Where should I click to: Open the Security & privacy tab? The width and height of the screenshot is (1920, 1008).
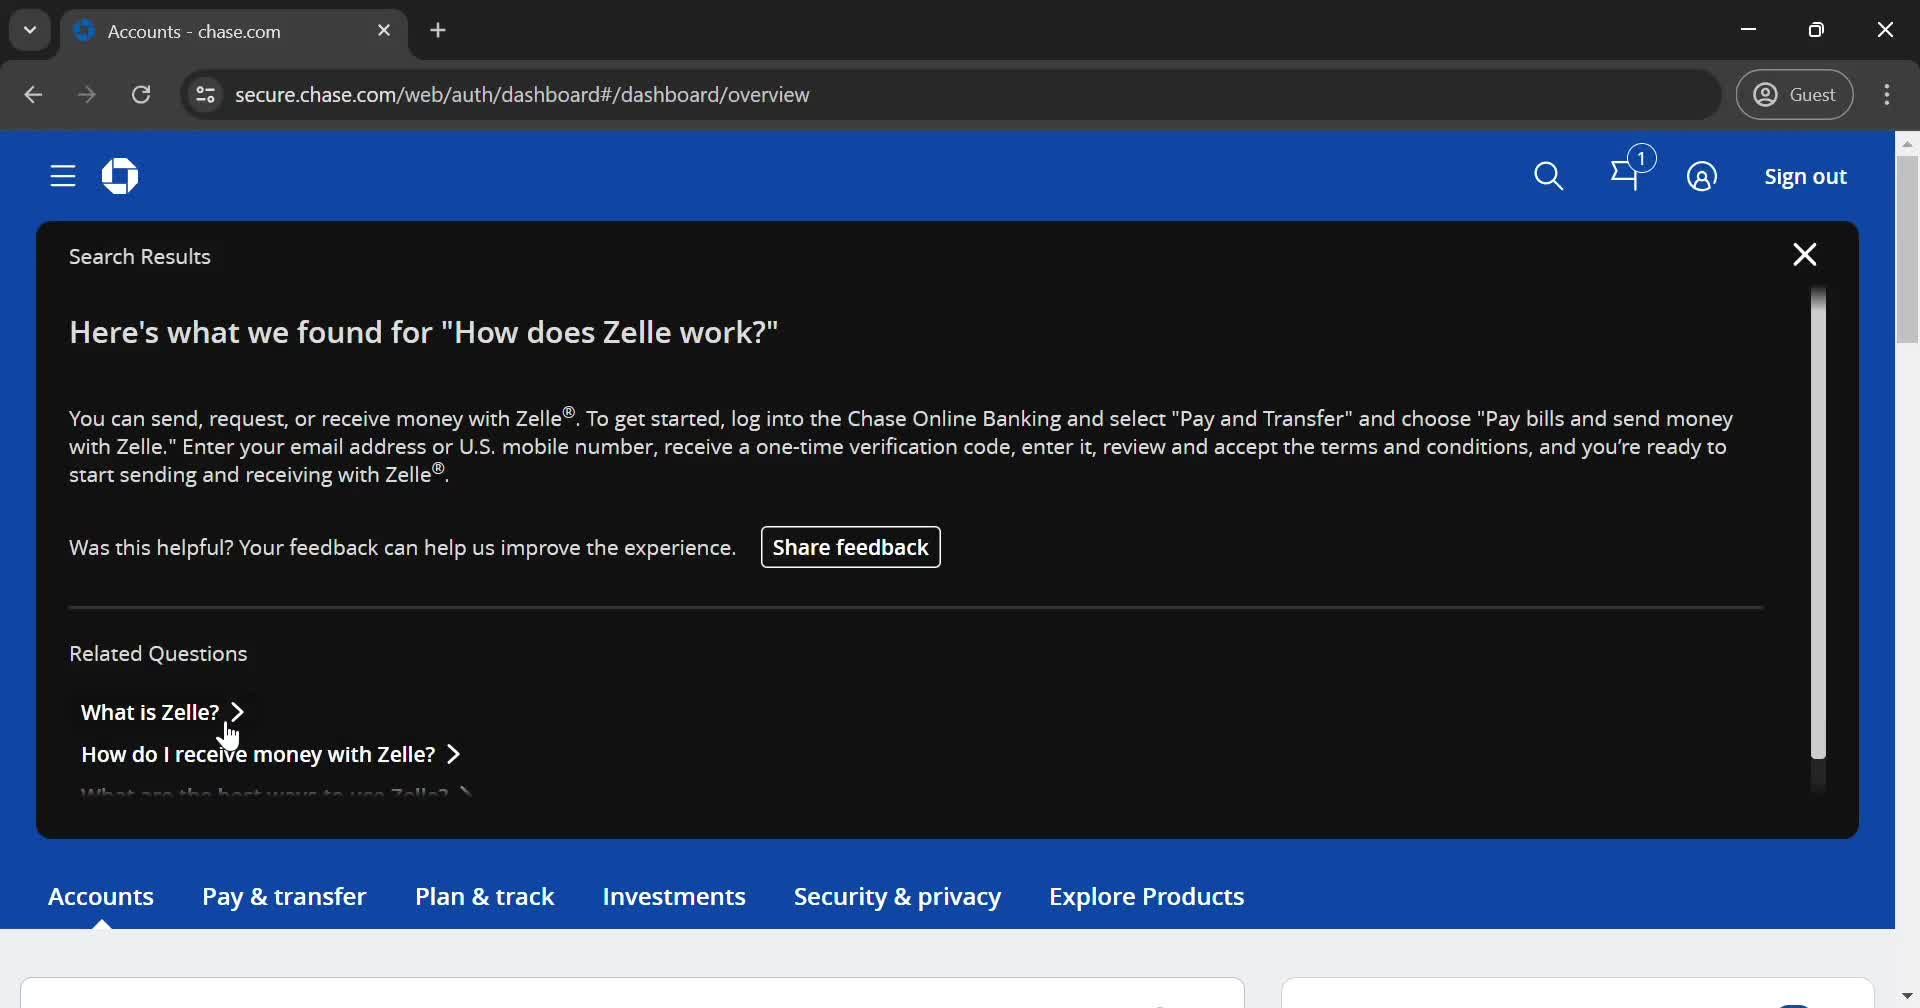point(897,897)
